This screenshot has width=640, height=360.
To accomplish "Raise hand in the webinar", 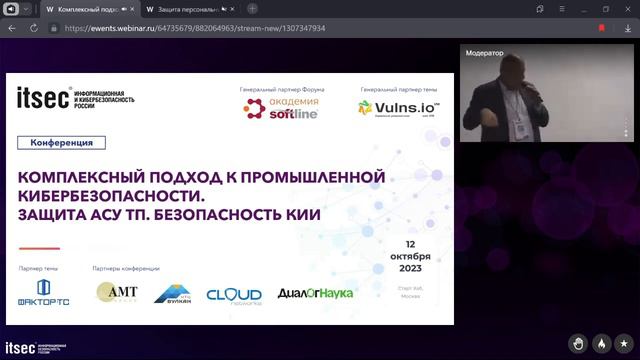I will 578,344.
